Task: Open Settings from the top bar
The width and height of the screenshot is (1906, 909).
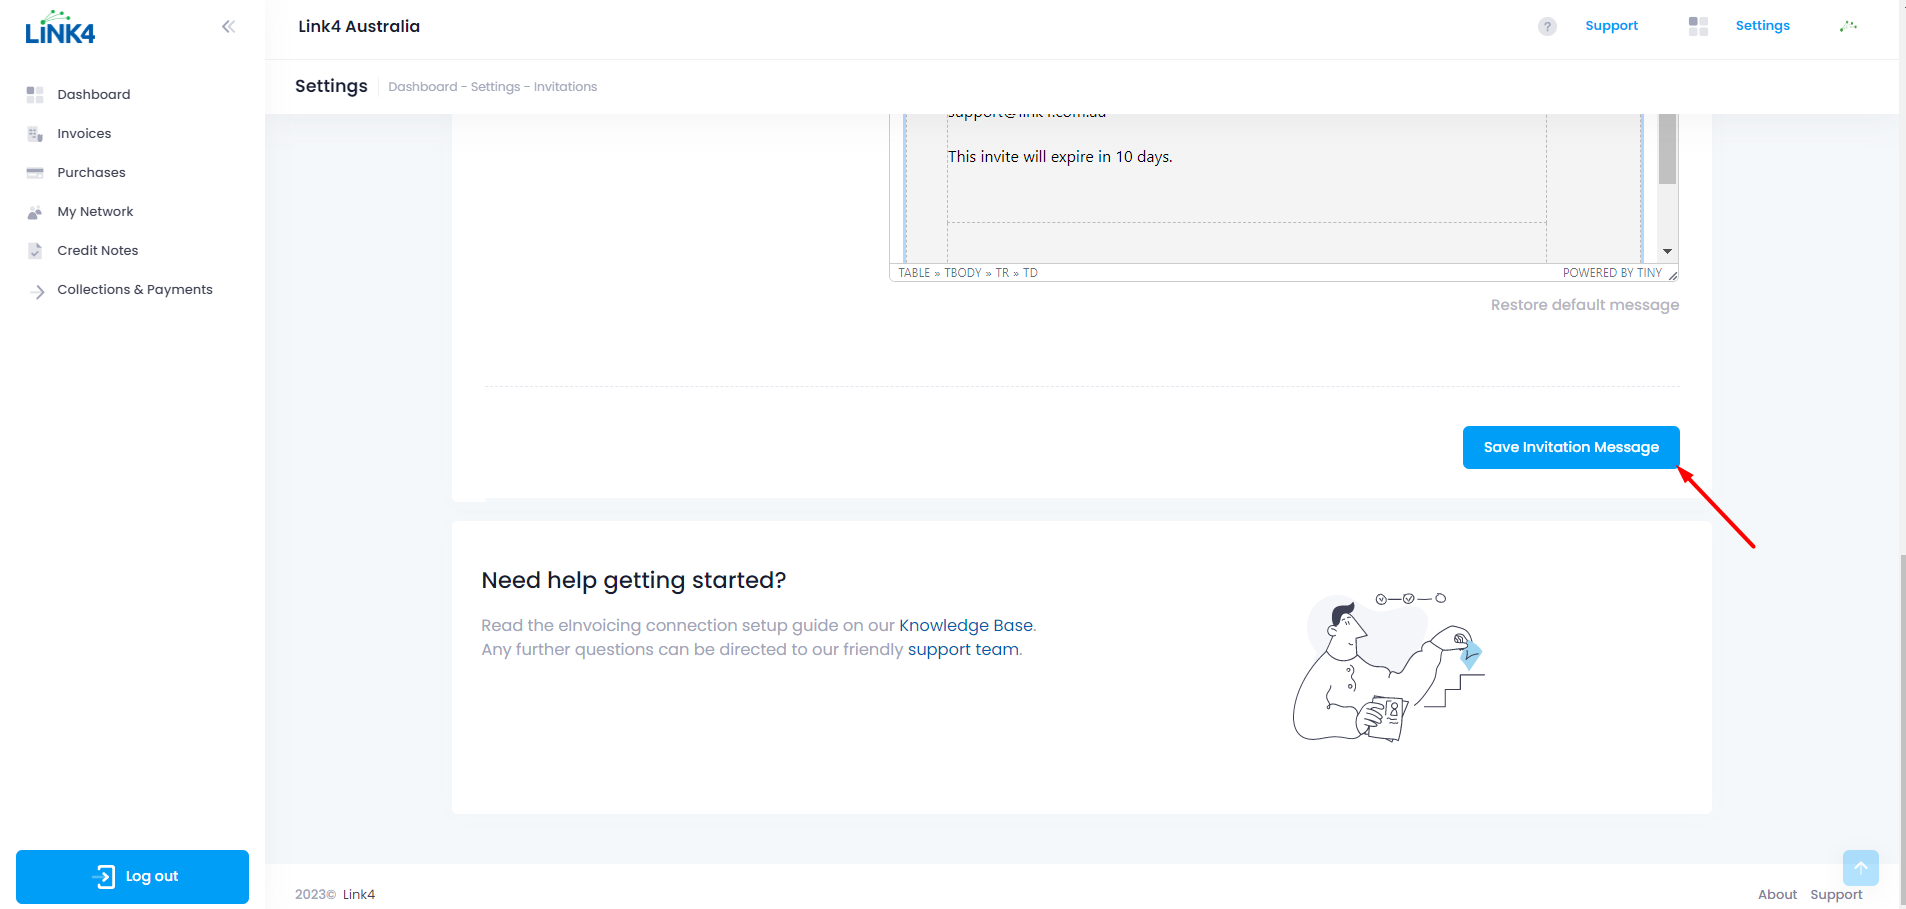Action: tap(1762, 26)
